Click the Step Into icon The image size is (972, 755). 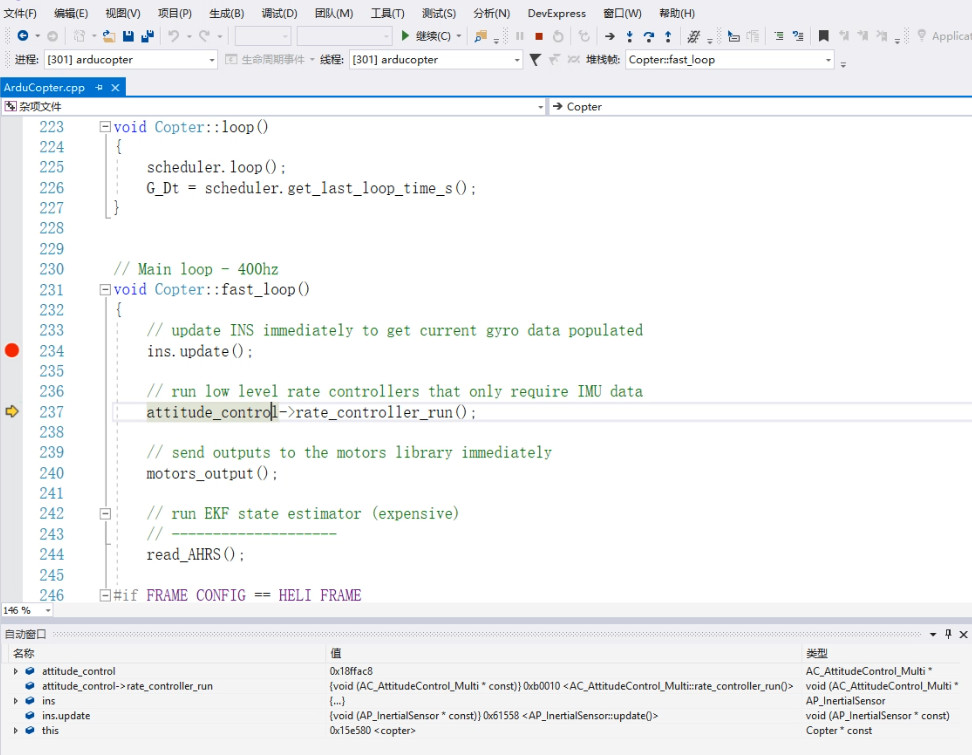(x=630, y=36)
